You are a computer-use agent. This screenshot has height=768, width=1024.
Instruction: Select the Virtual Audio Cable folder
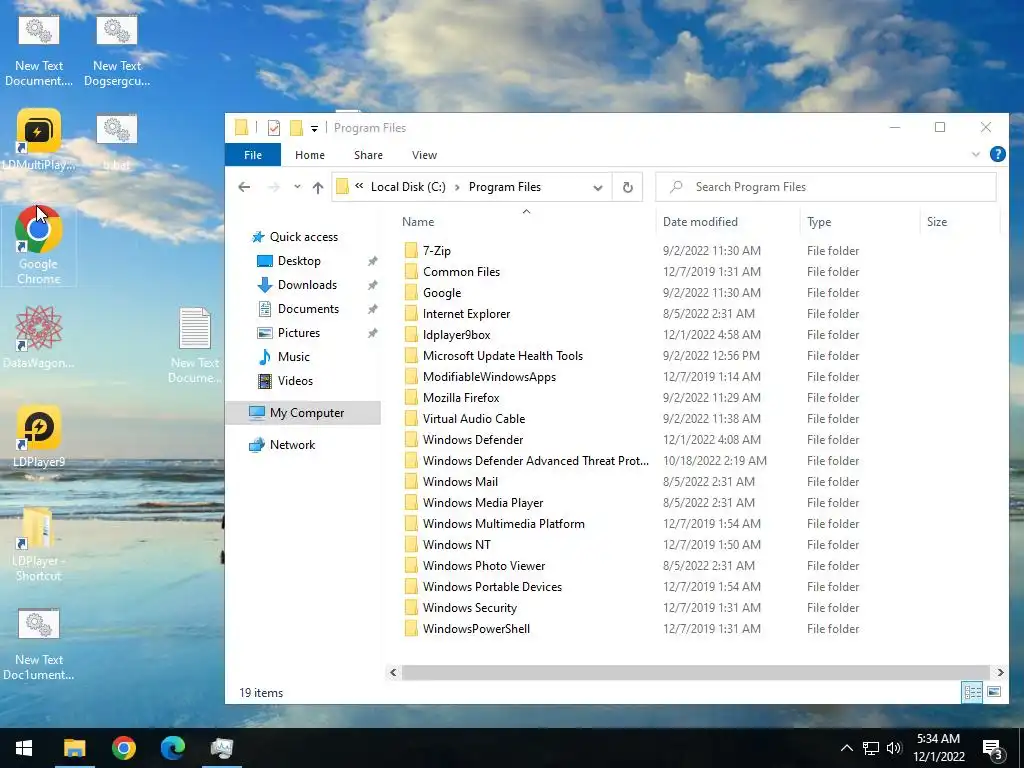474,419
